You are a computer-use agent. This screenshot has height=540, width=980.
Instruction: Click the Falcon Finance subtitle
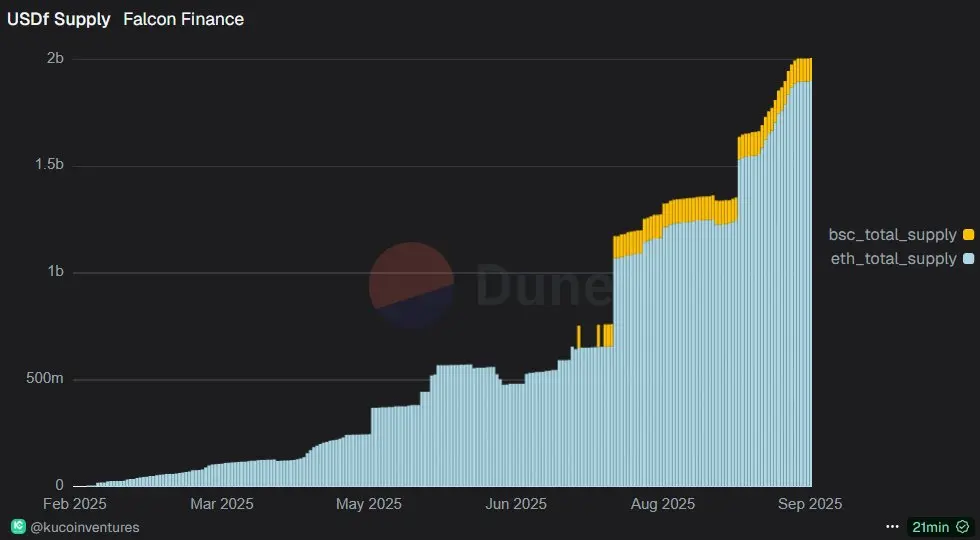point(183,19)
